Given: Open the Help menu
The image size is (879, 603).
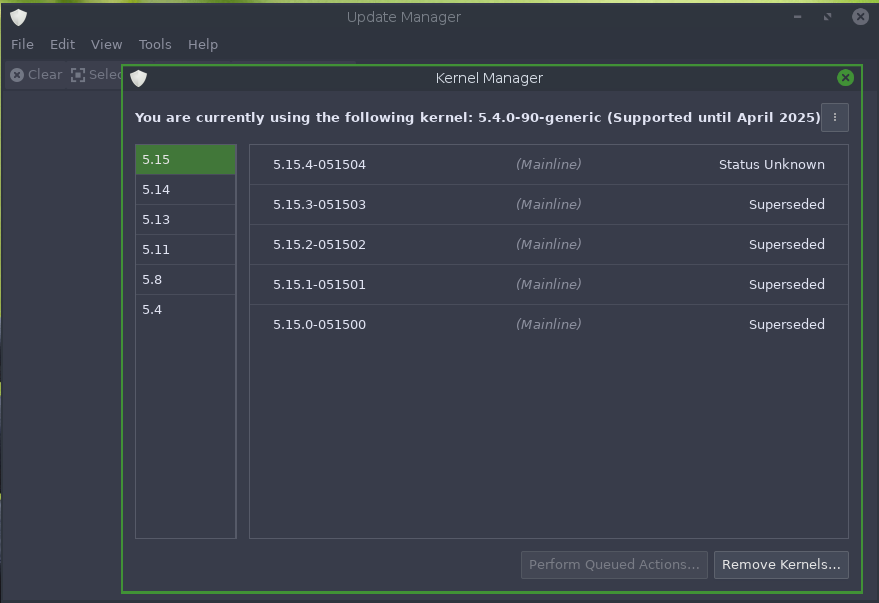Looking at the screenshot, I should [x=203, y=45].
